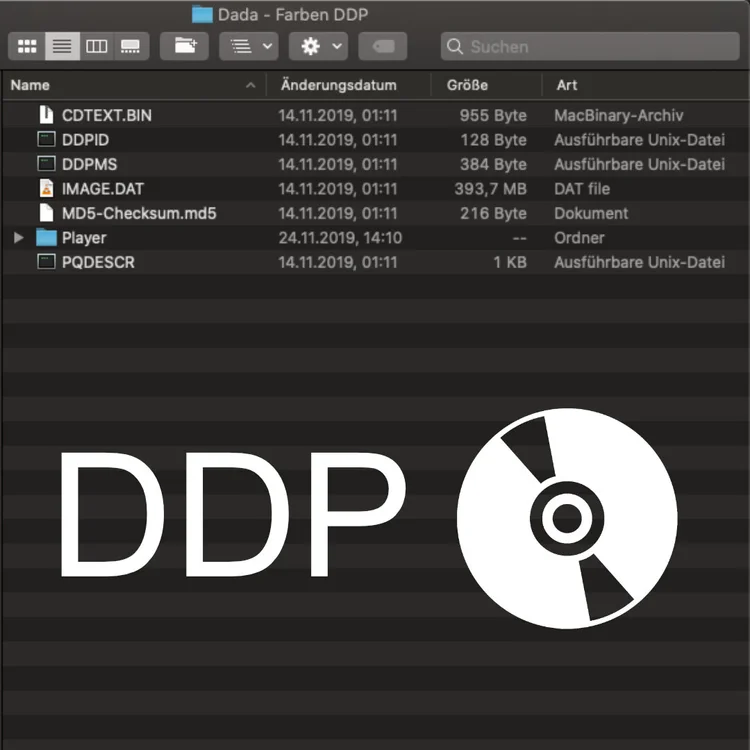The width and height of the screenshot is (750, 750).
Task: Click the folder proxy icon in title bar
Action: point(202,14)
